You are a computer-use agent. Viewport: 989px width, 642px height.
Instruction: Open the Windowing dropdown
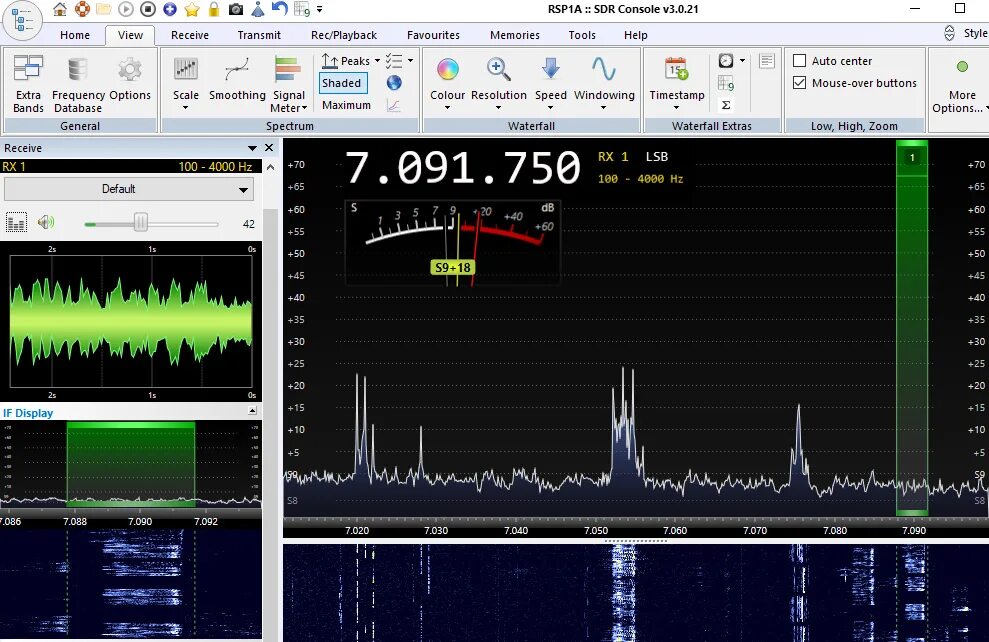point(604,84)
